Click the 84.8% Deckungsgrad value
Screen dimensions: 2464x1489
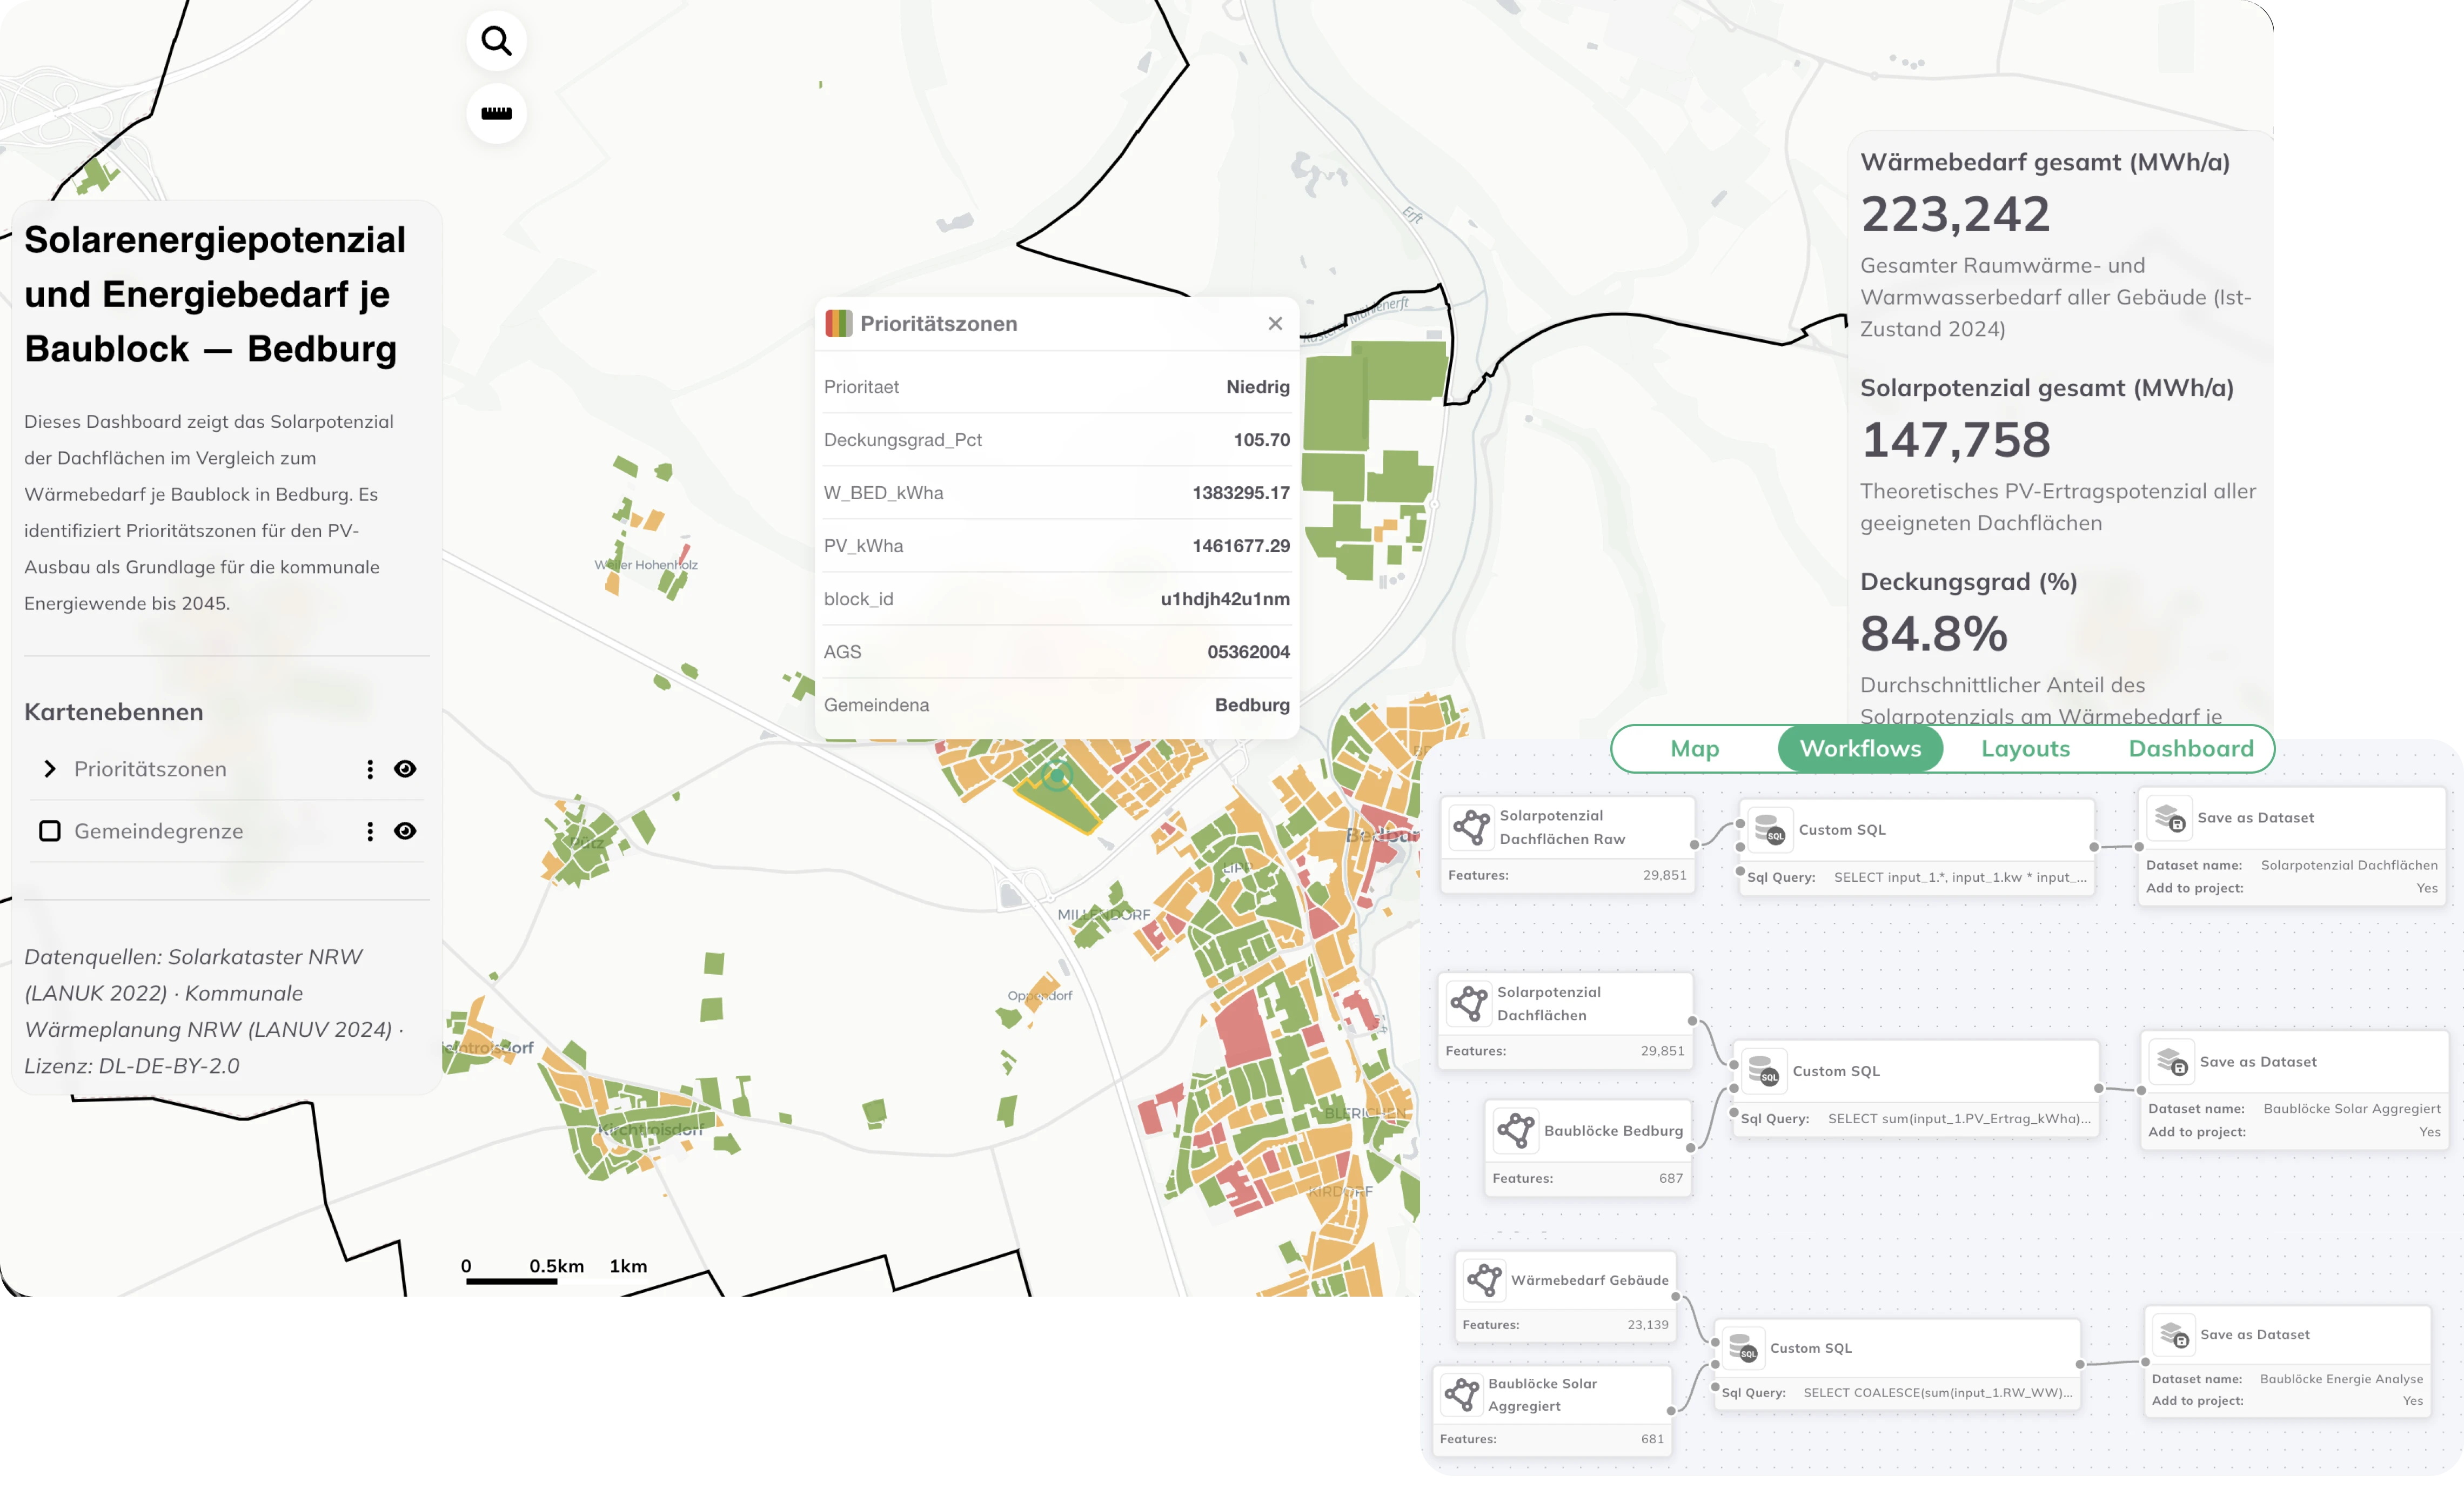[1934, 633]
